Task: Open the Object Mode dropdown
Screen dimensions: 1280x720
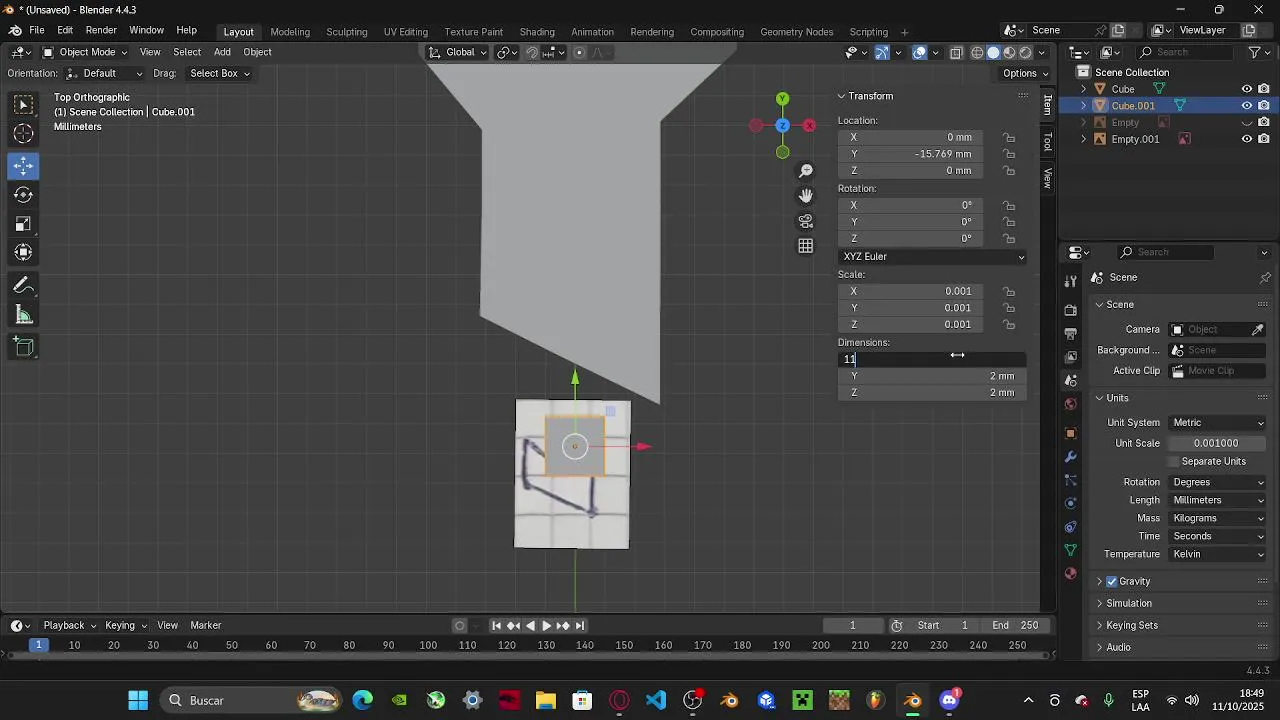Action: click(x=85, y=52)
